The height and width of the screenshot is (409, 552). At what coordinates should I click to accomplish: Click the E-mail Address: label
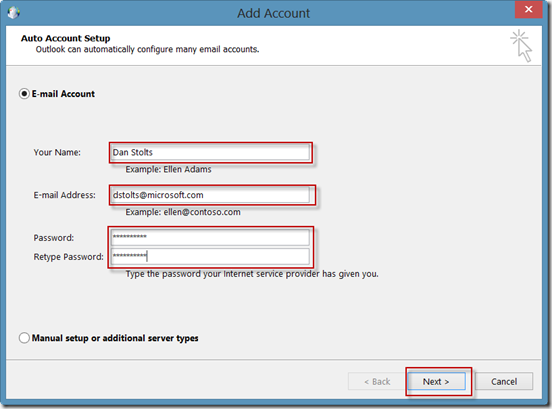[64, 195]
